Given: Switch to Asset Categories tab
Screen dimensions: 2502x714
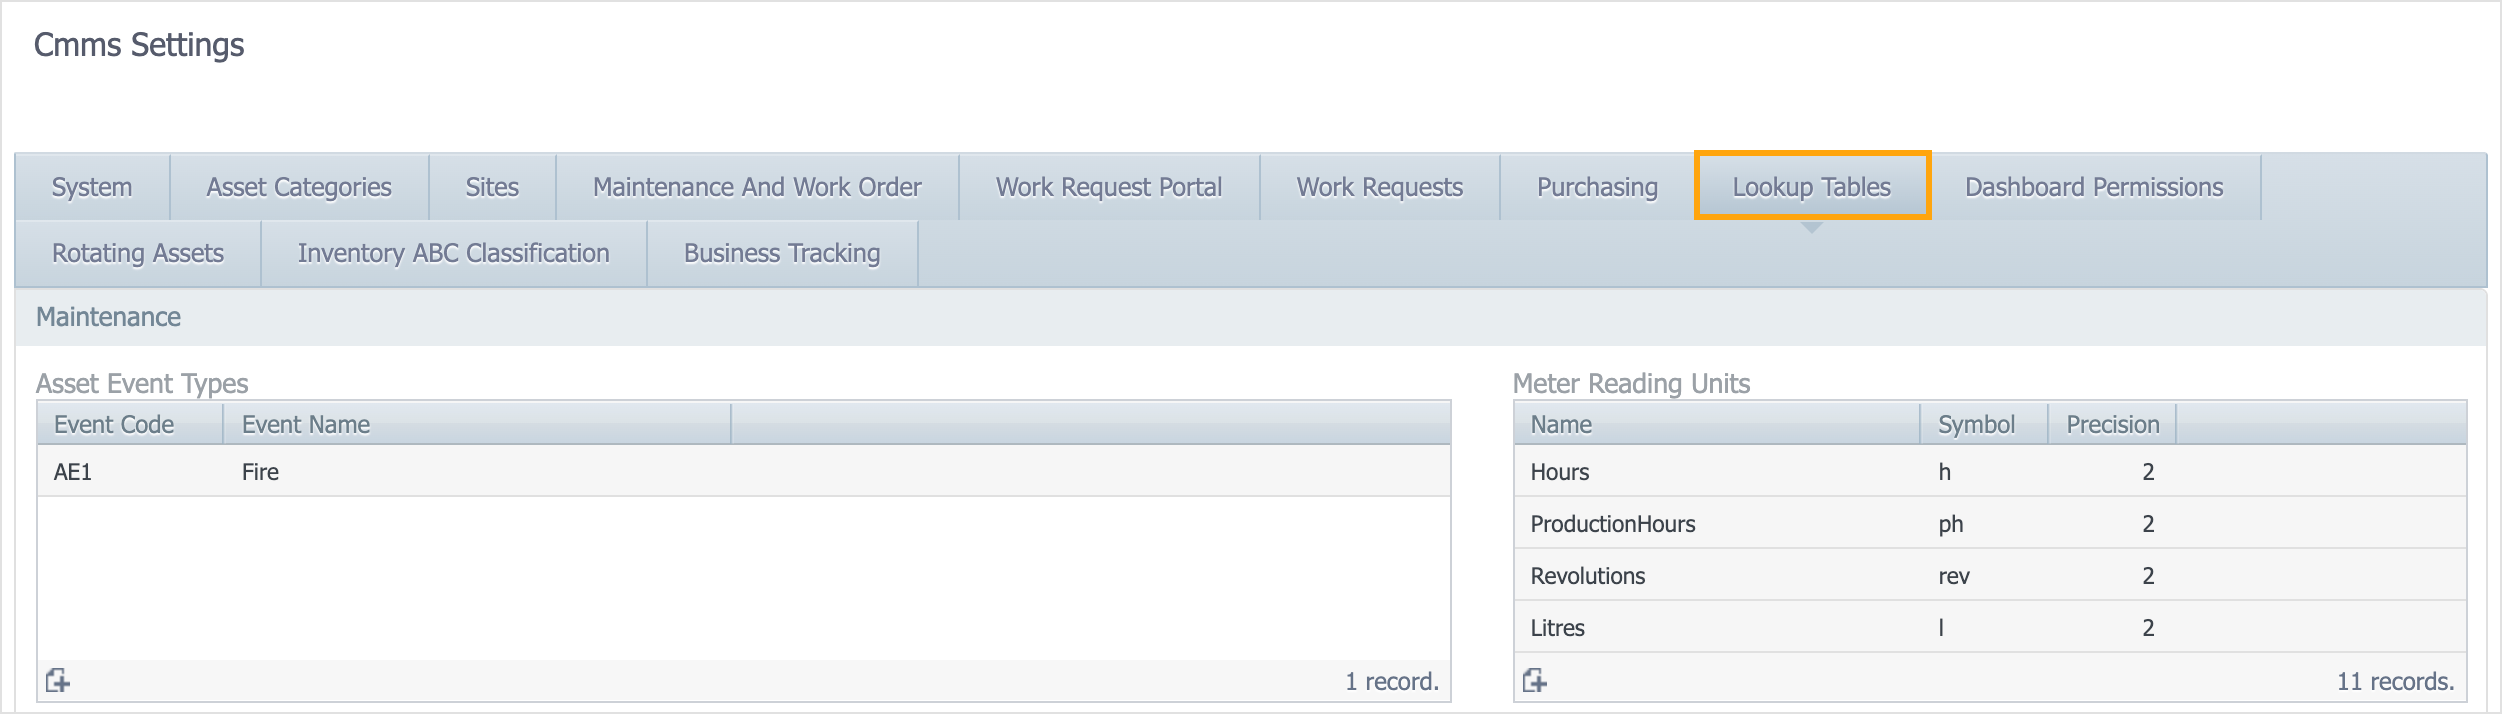Looking at the screenshot, I should coord(299,187).
